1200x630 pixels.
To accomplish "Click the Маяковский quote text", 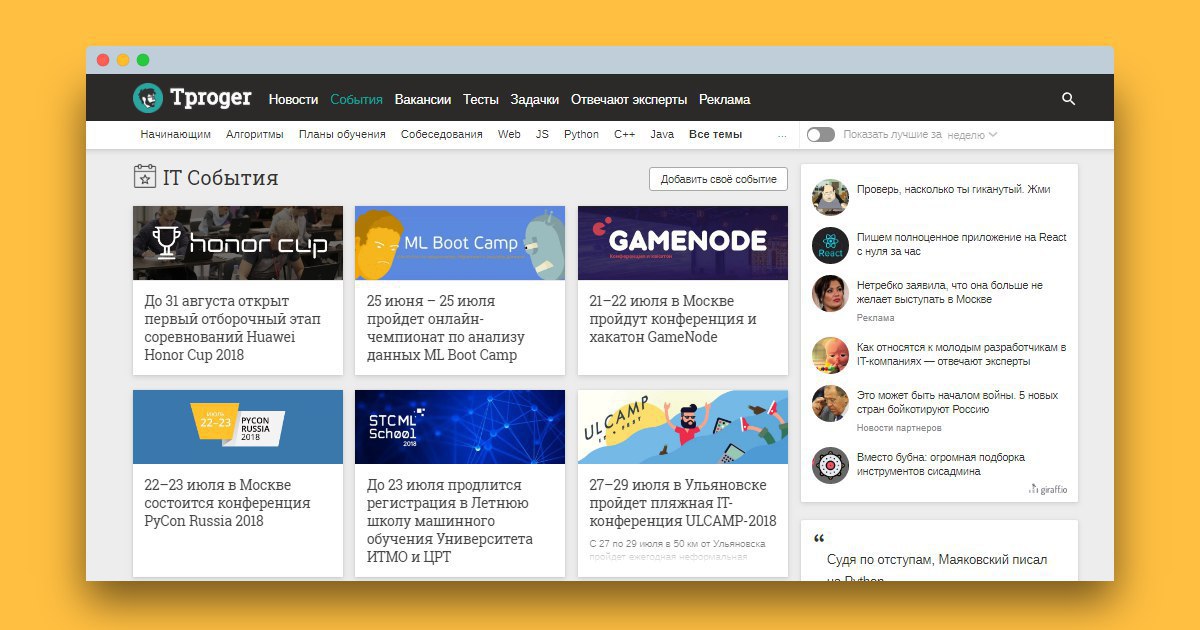I will (937, 569).
